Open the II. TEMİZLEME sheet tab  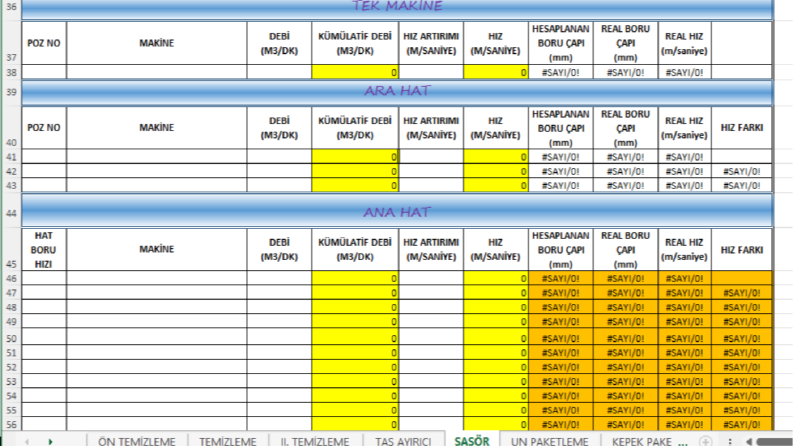pyautogui.click(x=315, y=441)
